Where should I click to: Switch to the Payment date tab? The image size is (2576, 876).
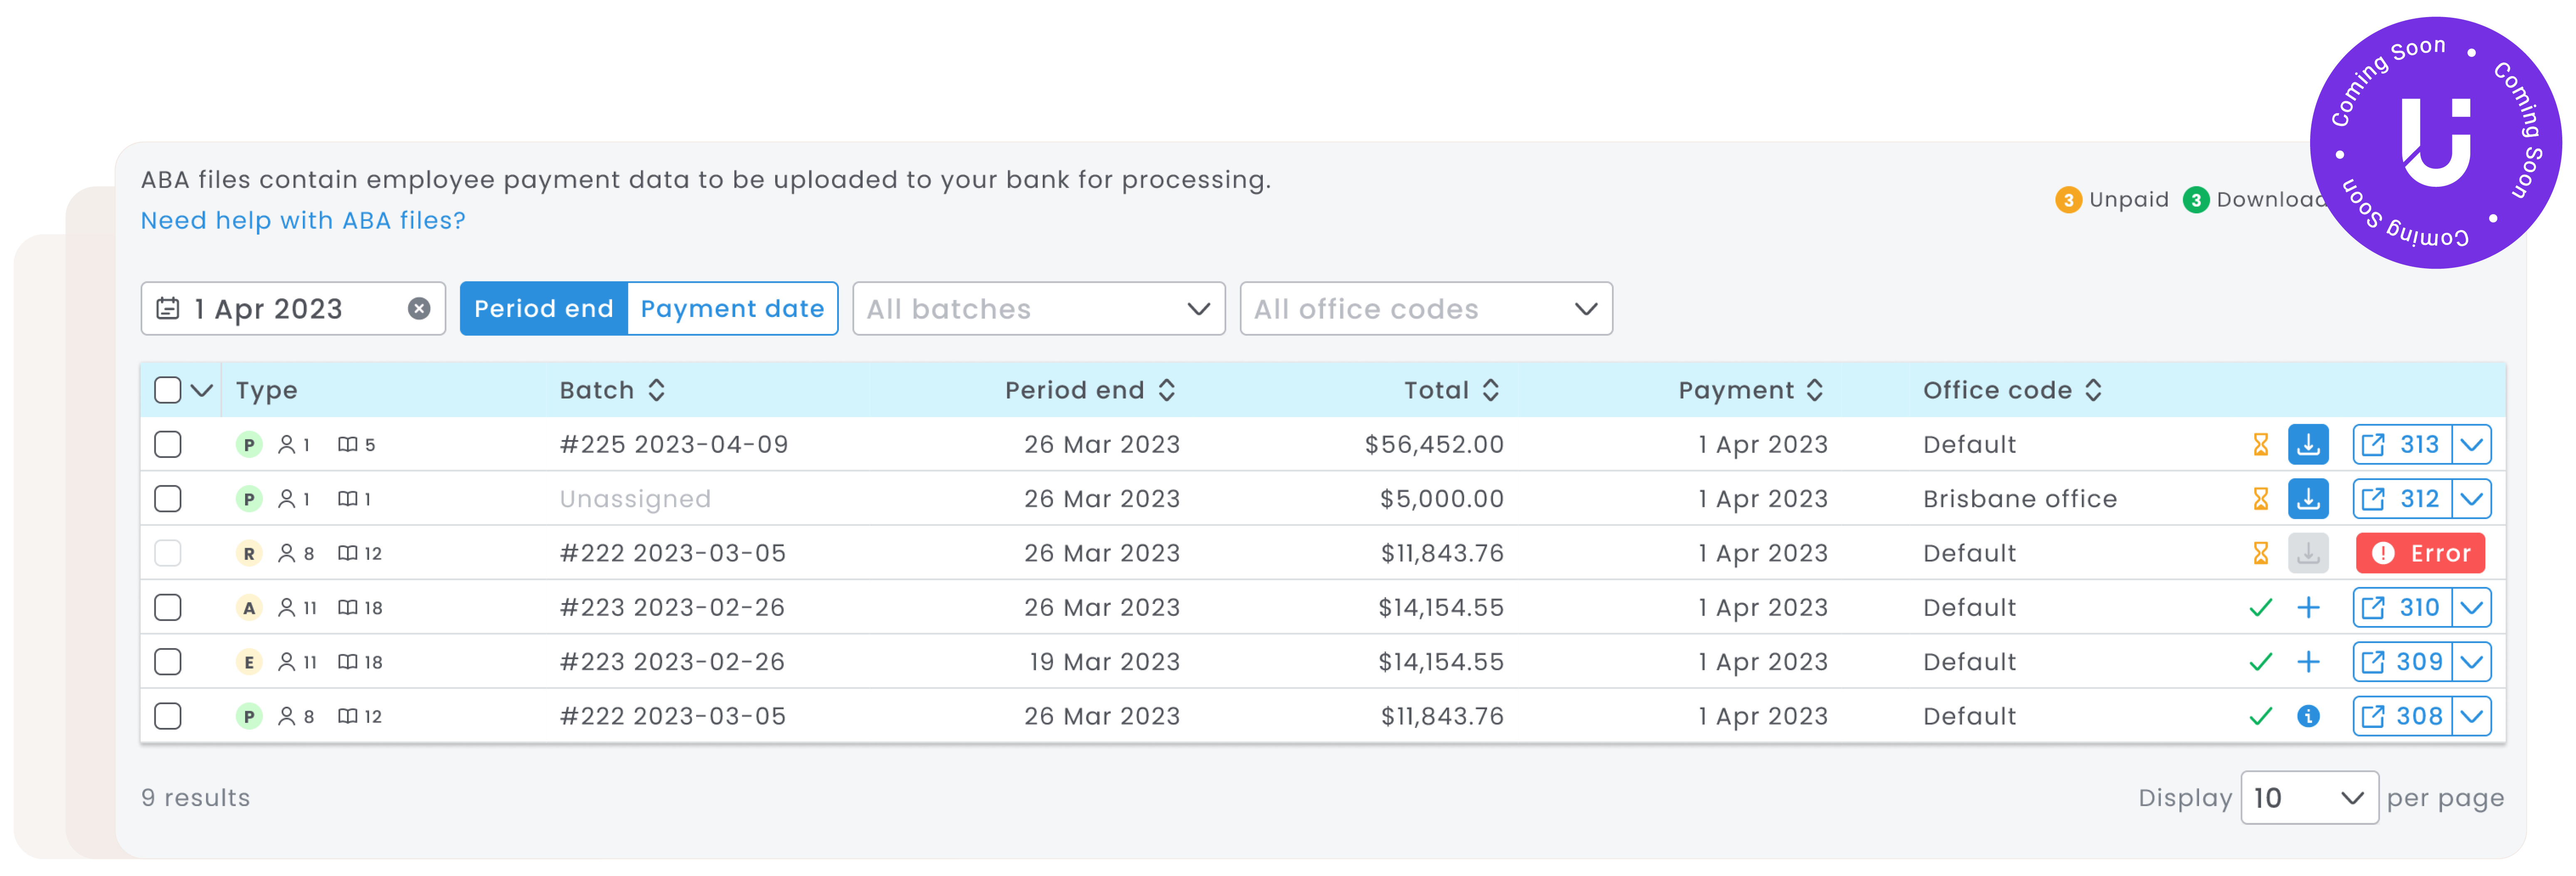(732, 309)
